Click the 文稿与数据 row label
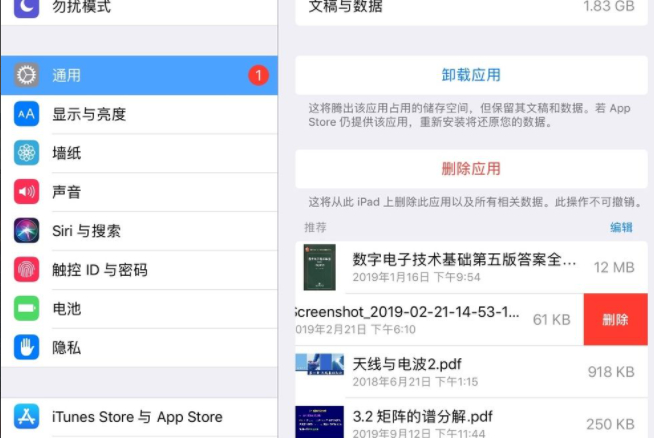 (x=345, y=6)
